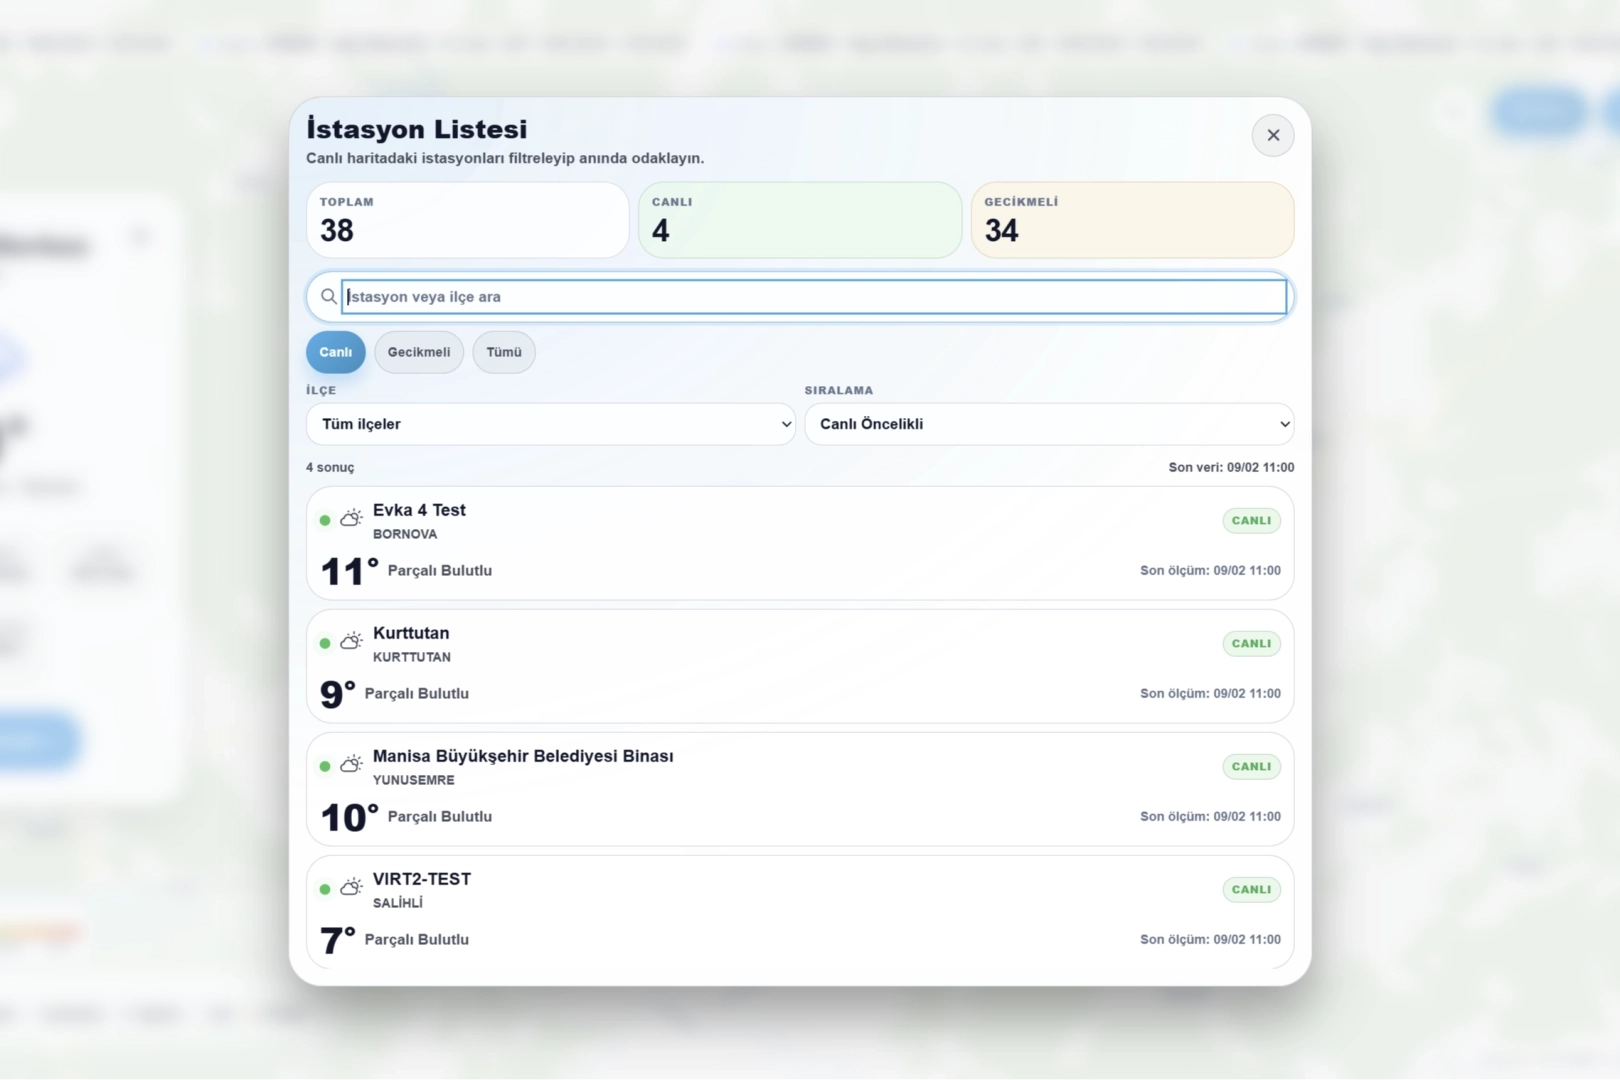The height and width of the screenshot is (1080, 1620).
Task: Click the CANLI badge on Kurttutan row
Action: pos(1251,643)
